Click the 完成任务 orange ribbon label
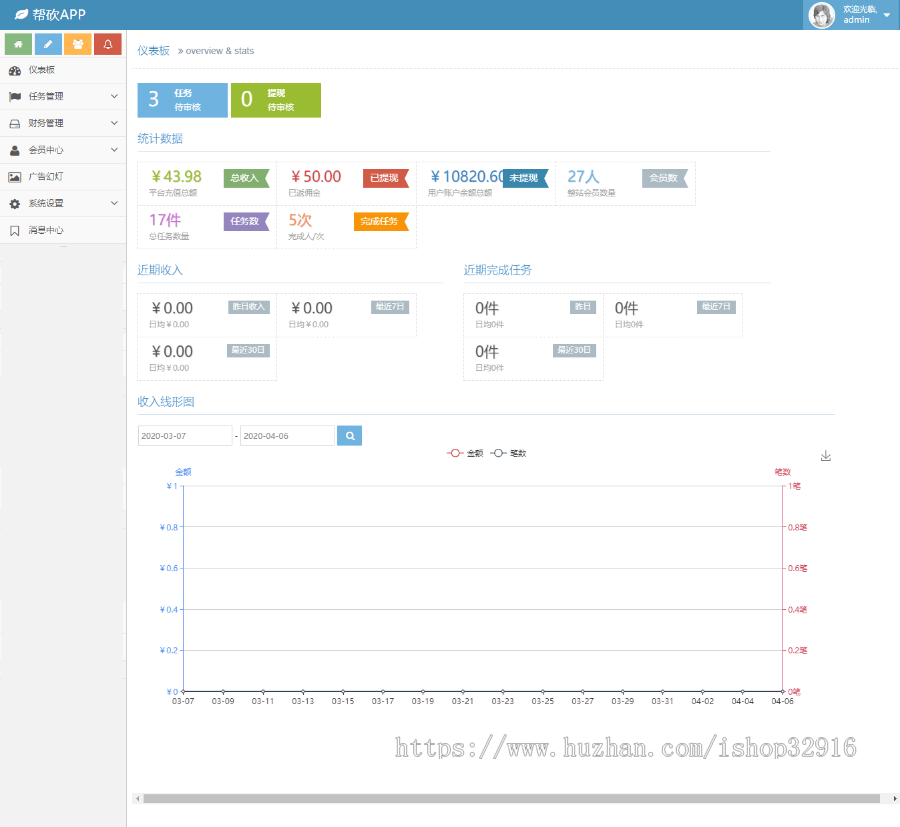The width and height of the screenshot is (900, 827). point(381,222)
